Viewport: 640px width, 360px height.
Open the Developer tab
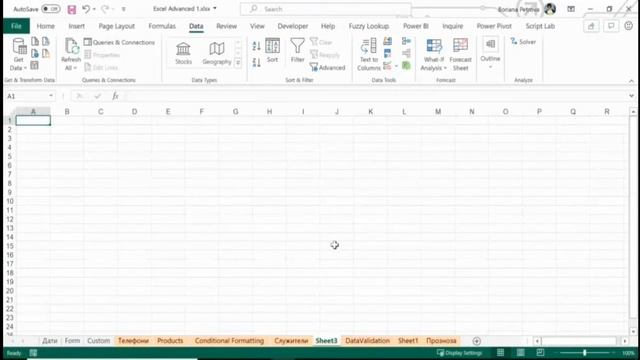pos(293,26)
